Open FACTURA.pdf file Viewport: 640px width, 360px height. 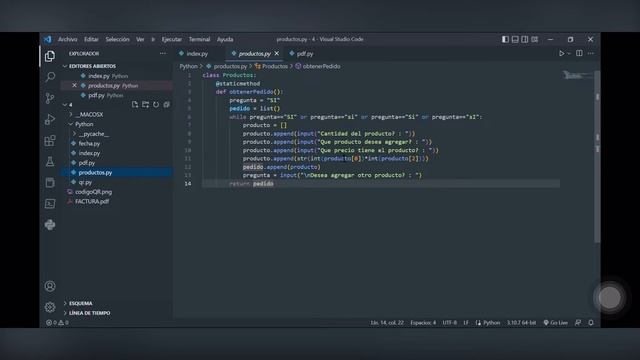click(x=92, y=201)
